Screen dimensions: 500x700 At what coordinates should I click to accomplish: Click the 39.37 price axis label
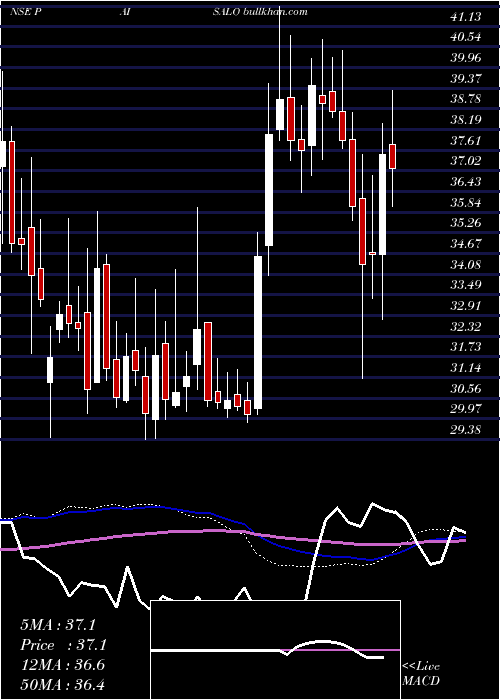click(466, 79)
